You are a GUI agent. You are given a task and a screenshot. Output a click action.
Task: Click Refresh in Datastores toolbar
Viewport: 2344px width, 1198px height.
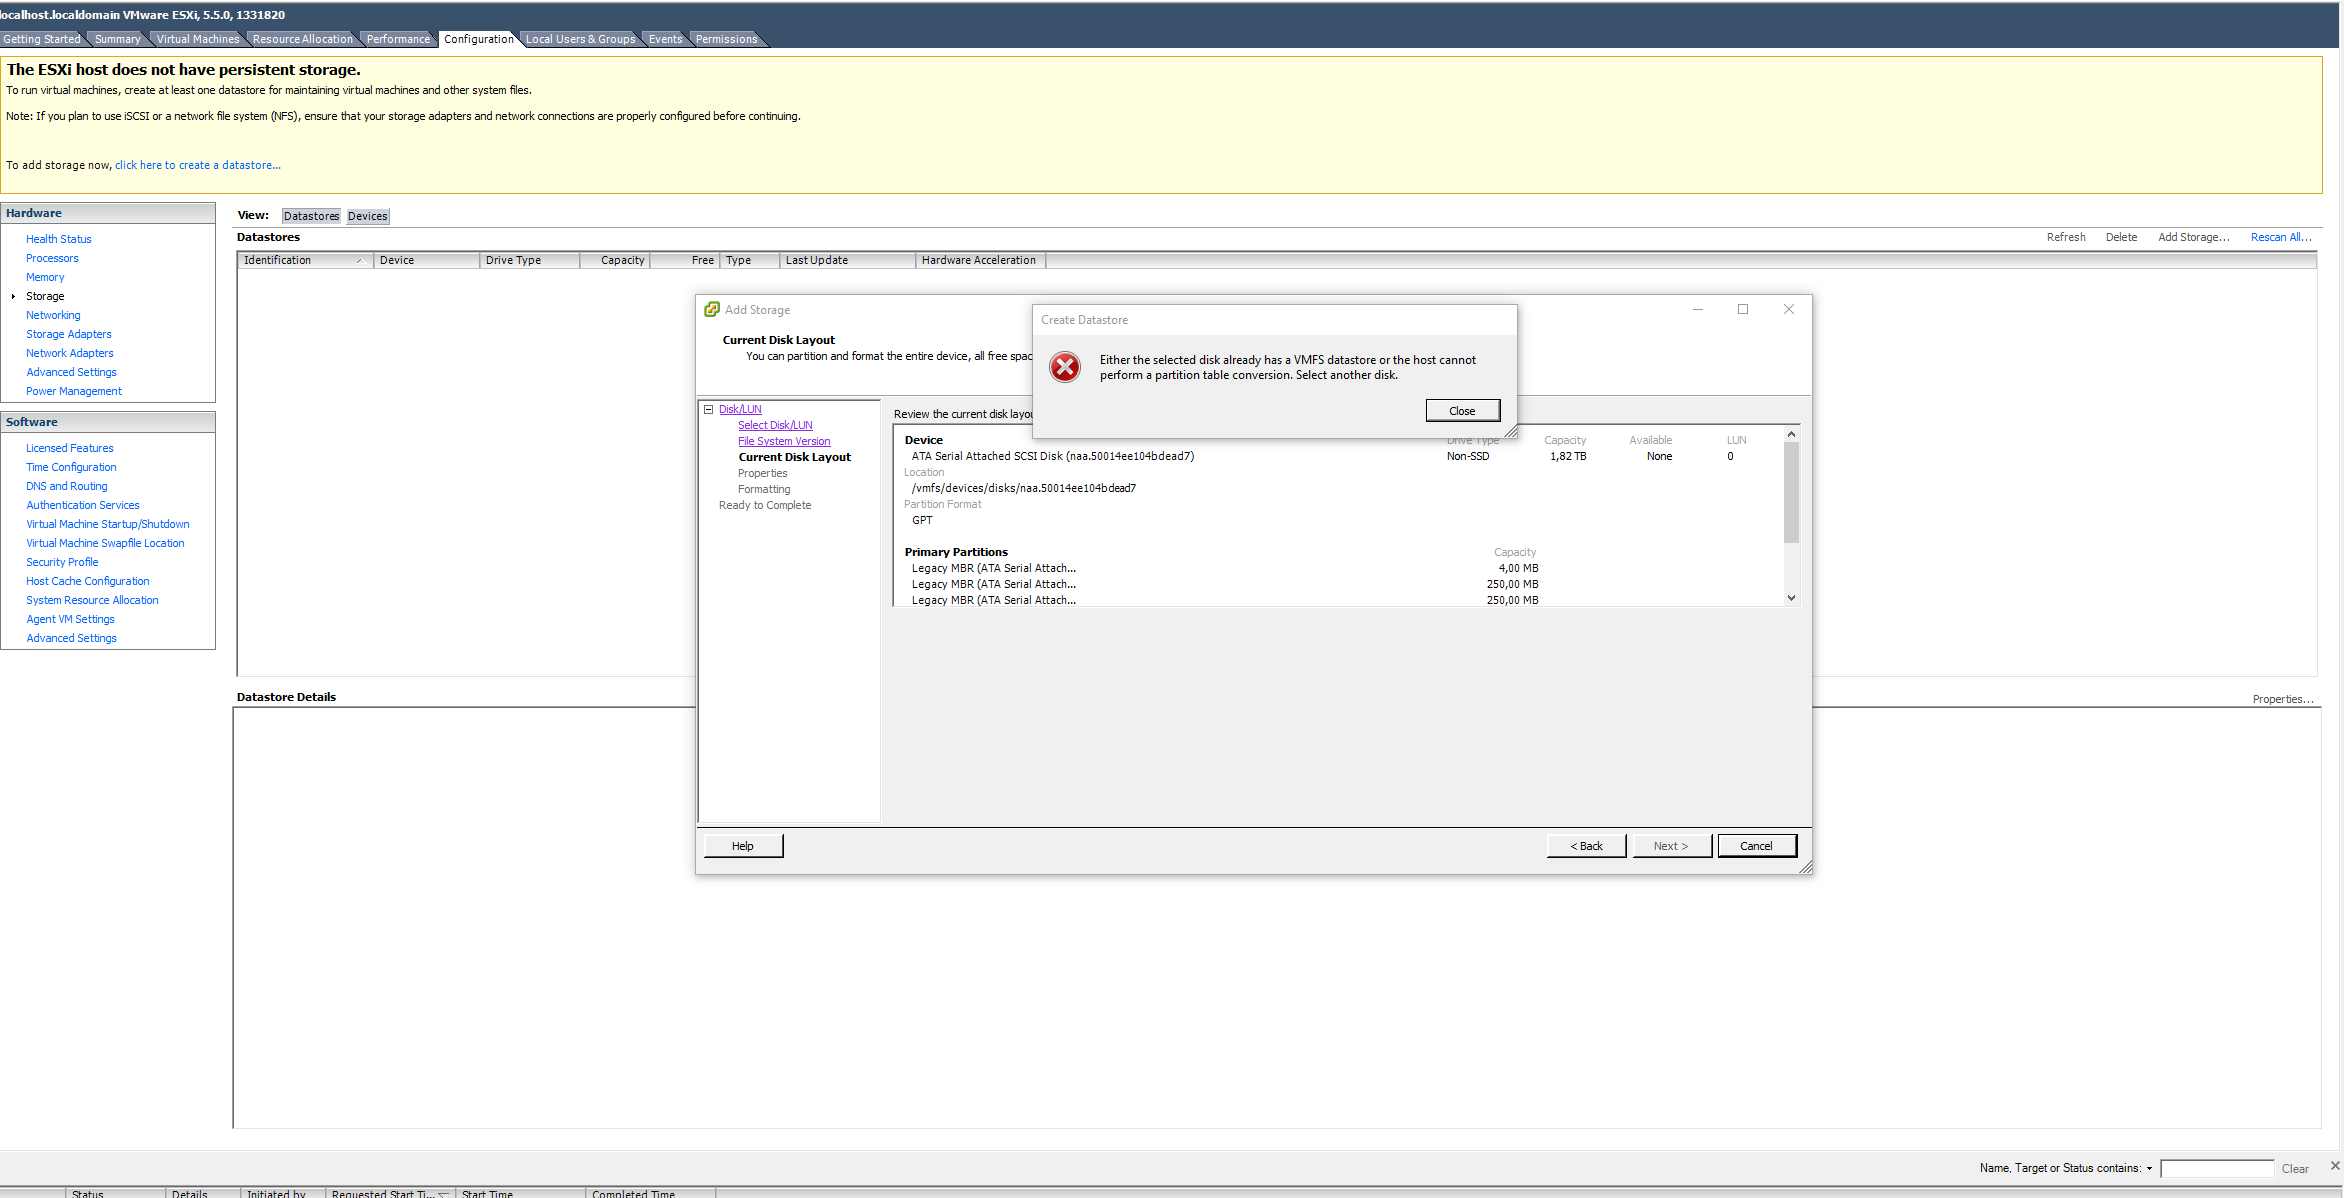pyautogui.click(x=2066, y=237)
